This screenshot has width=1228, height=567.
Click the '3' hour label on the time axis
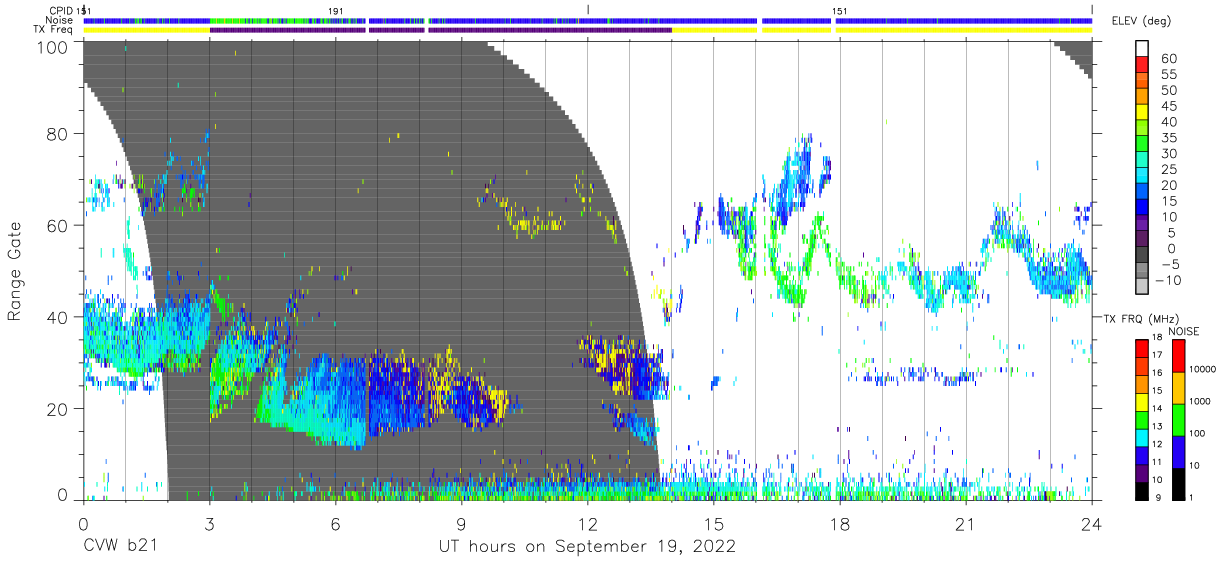tap(209, 523)
